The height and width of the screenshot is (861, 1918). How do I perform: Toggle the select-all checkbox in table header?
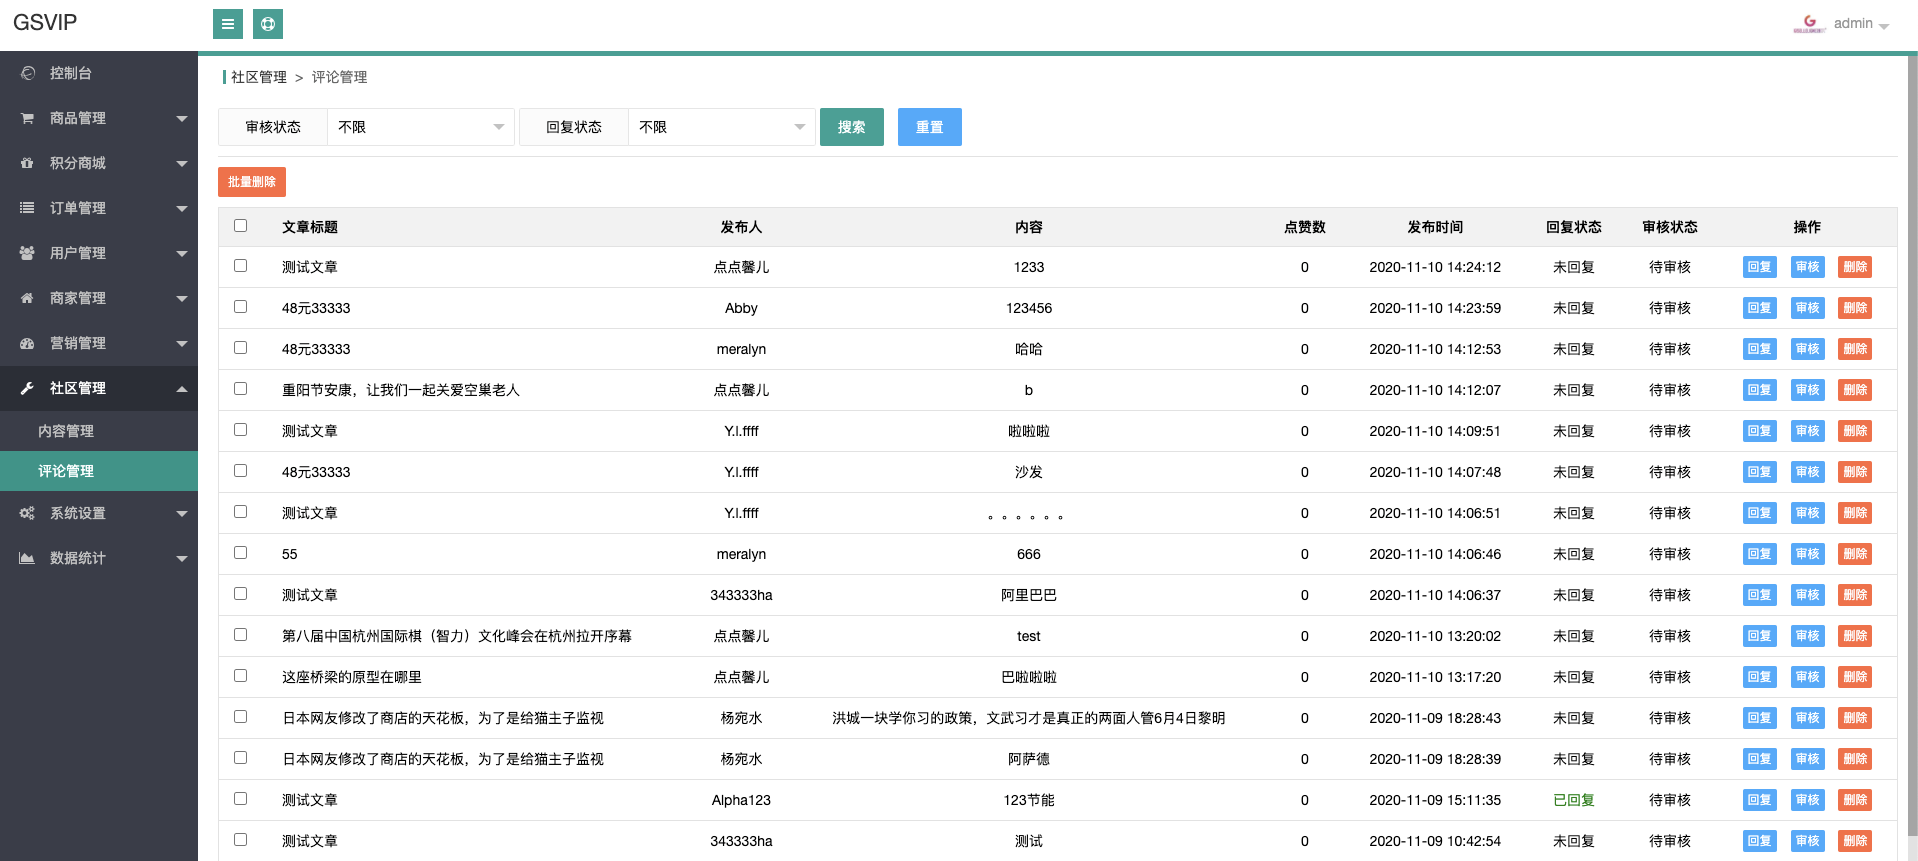pos(240,226)
